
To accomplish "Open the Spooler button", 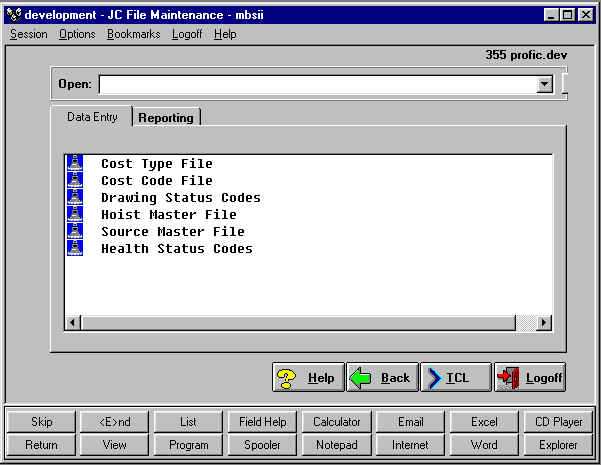I will pos(262,445).
